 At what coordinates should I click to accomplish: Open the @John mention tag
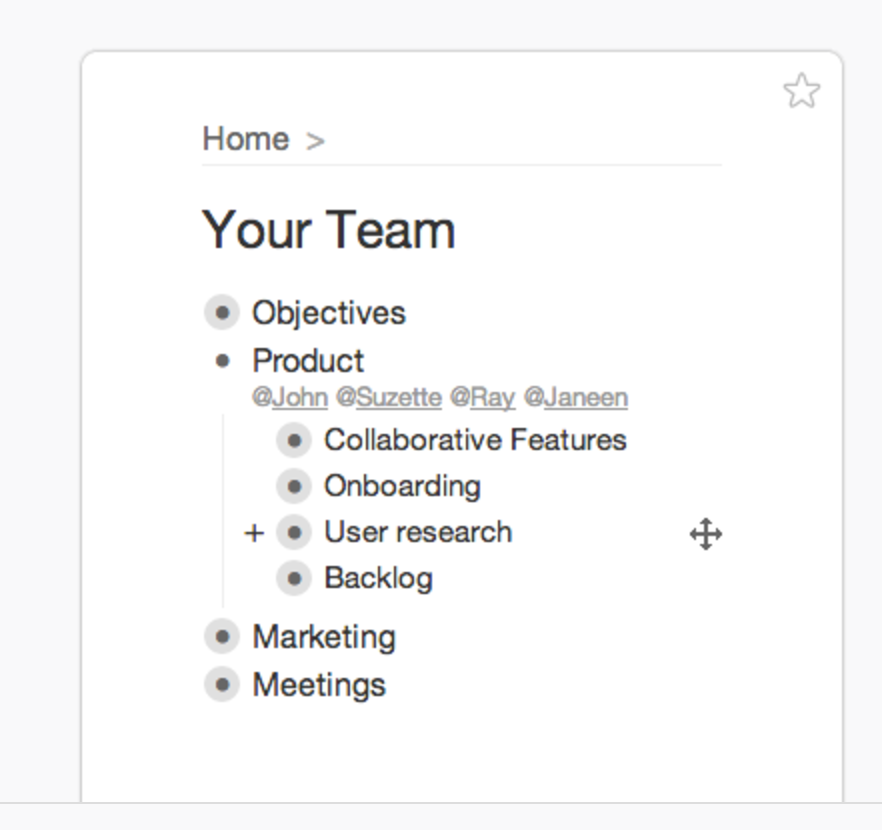(290, 398)
